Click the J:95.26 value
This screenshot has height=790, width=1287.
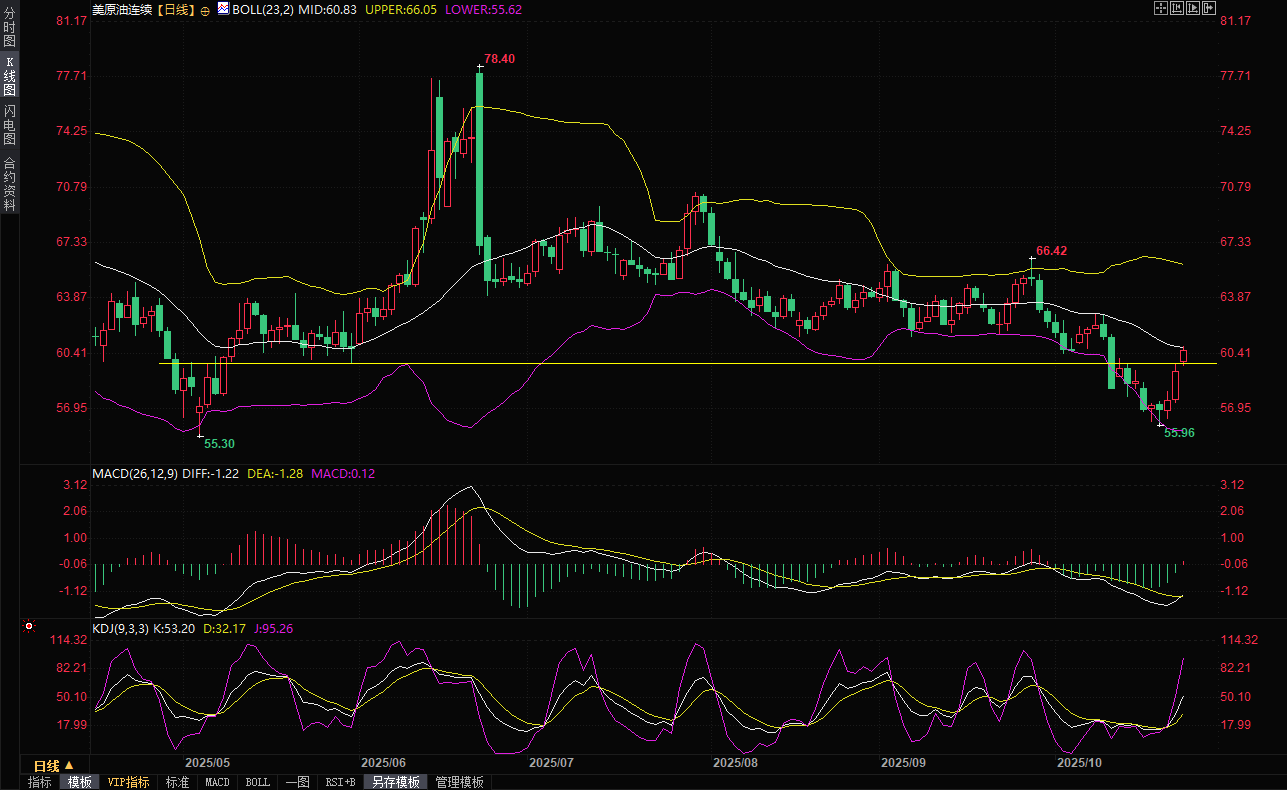click(x=272, y=629)
